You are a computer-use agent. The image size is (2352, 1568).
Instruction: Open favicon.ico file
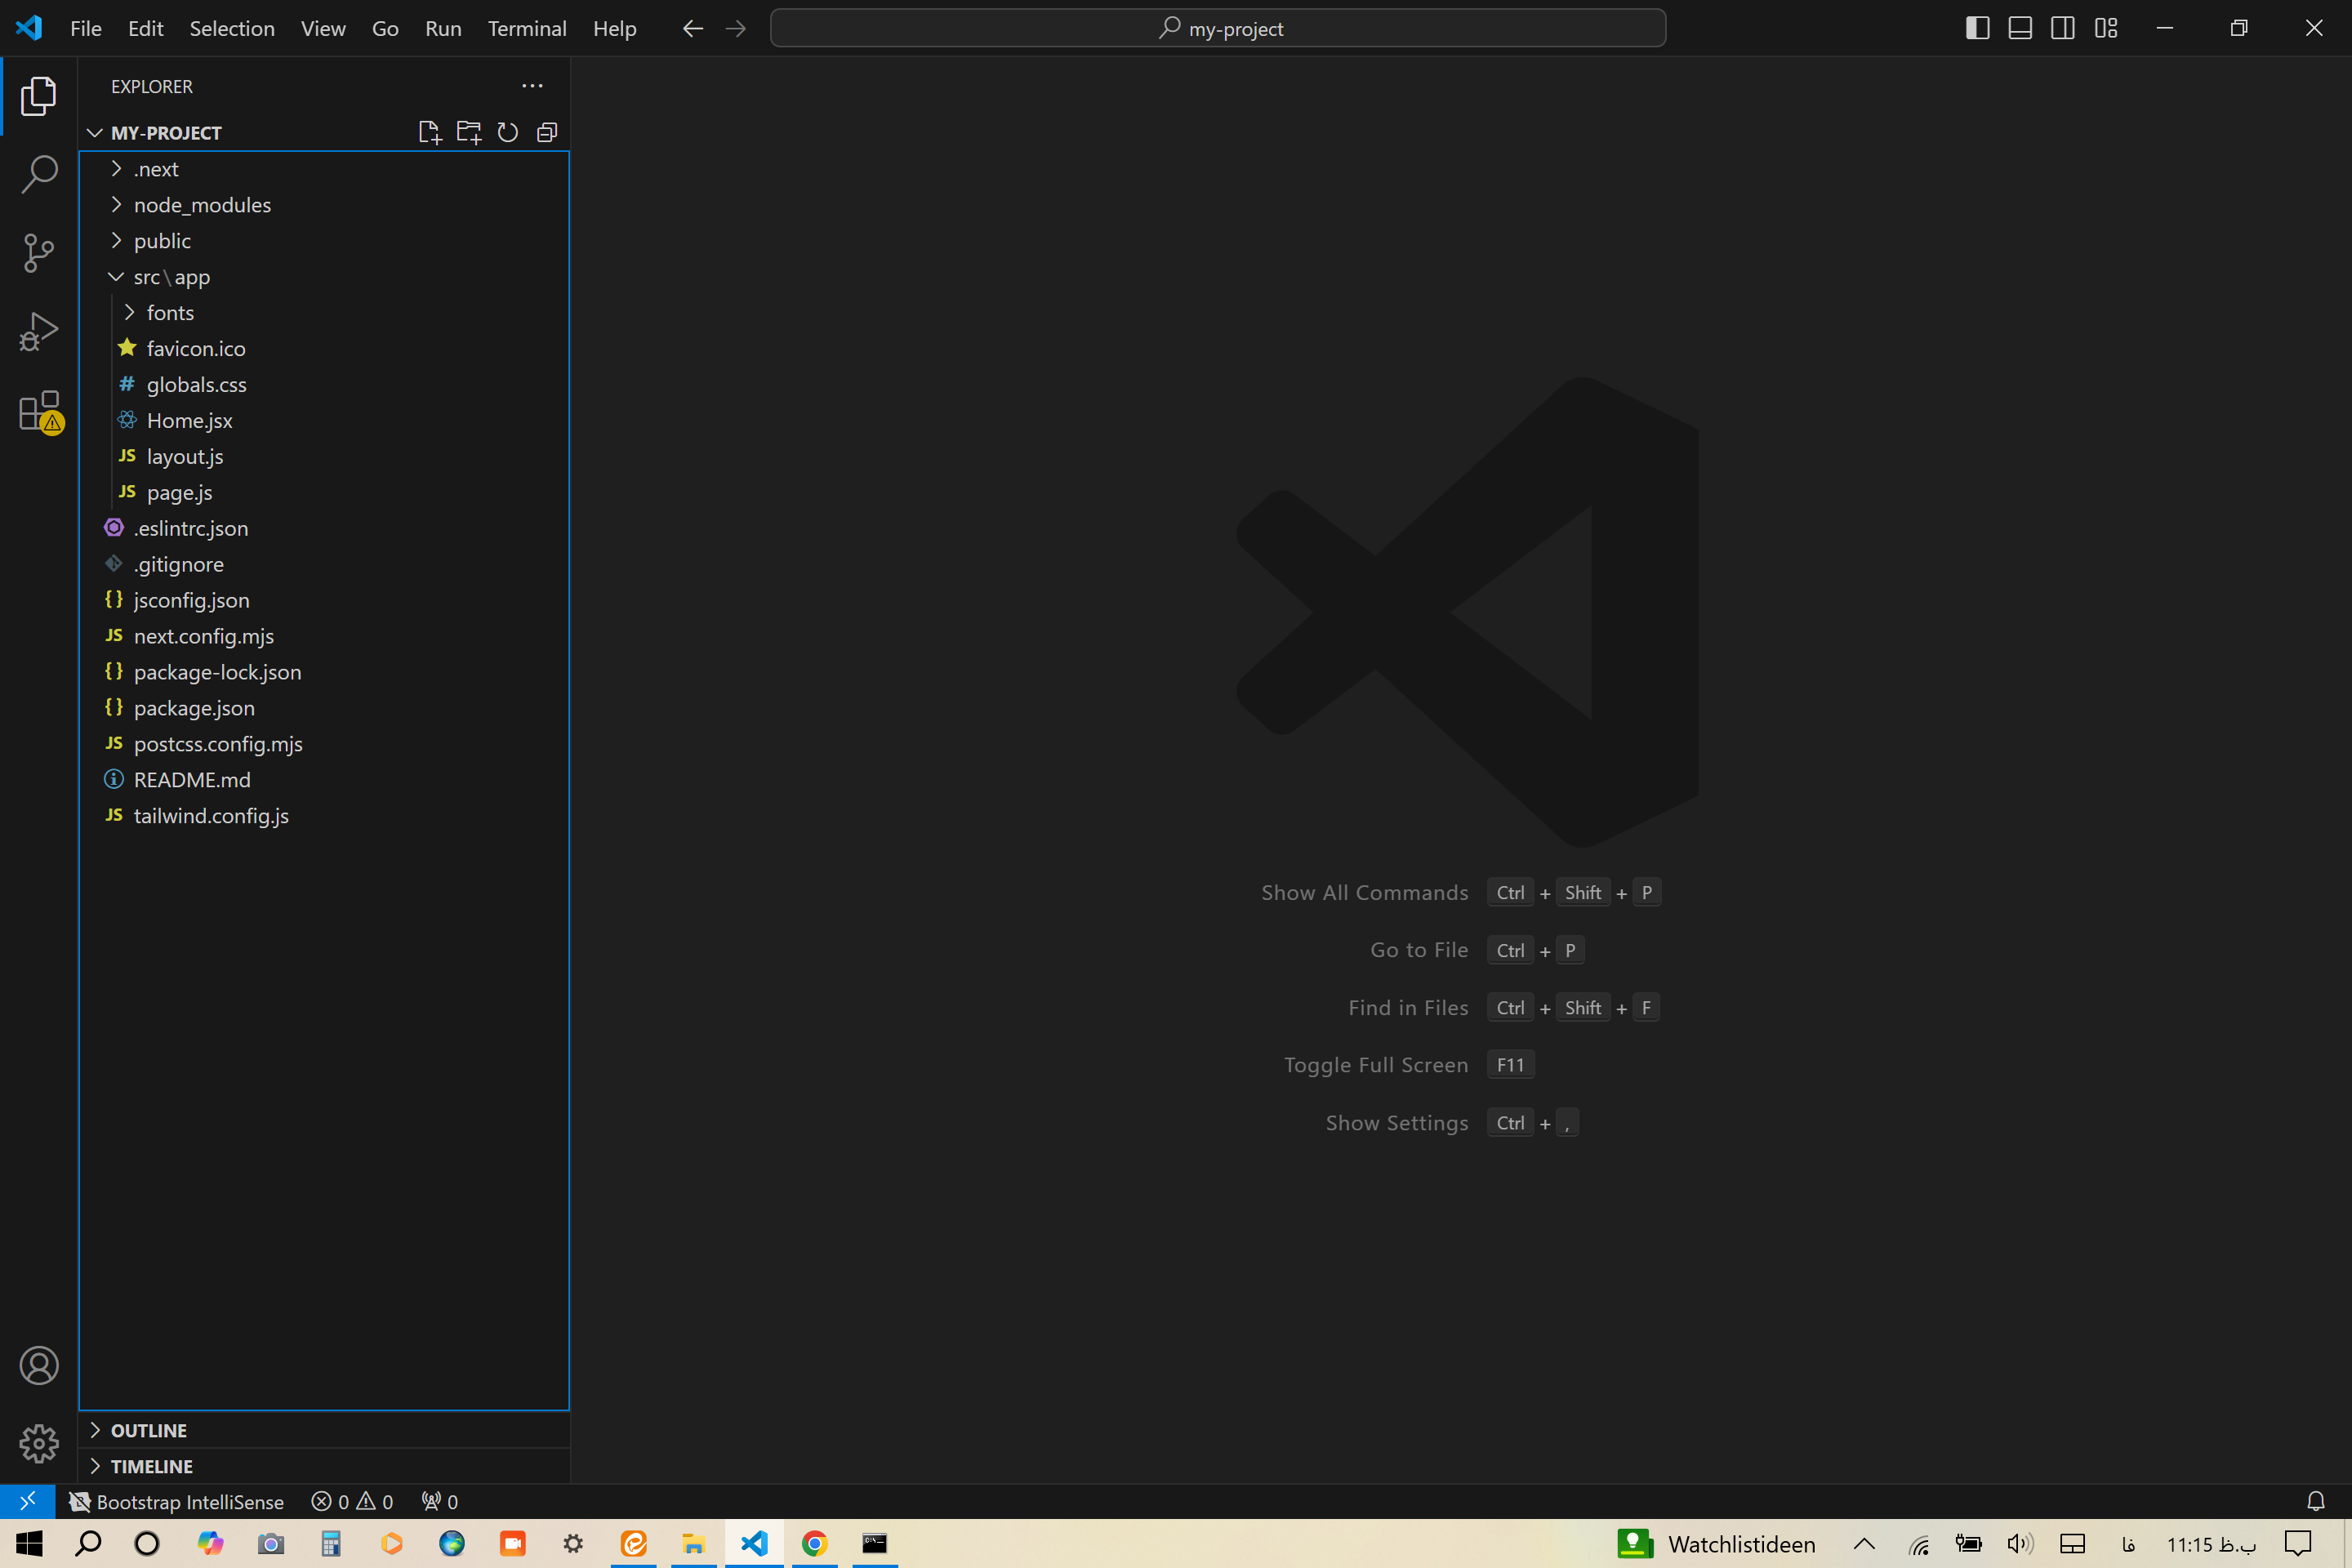pos(324,349)
